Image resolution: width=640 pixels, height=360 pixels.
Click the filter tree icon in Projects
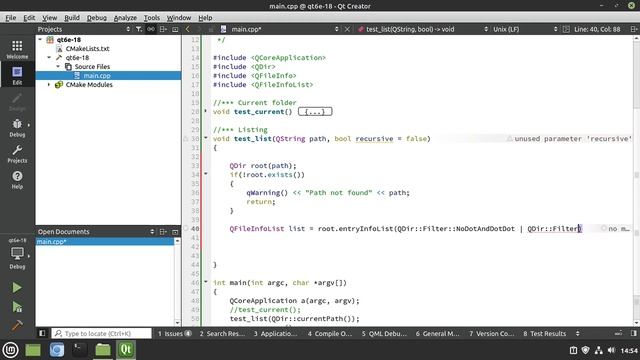tap(139, 29)
